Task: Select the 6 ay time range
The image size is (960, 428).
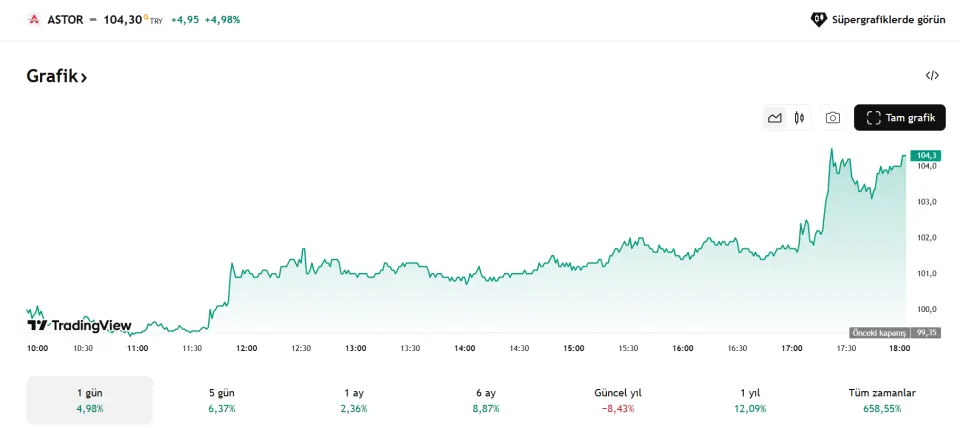Action: click(485, 400)
